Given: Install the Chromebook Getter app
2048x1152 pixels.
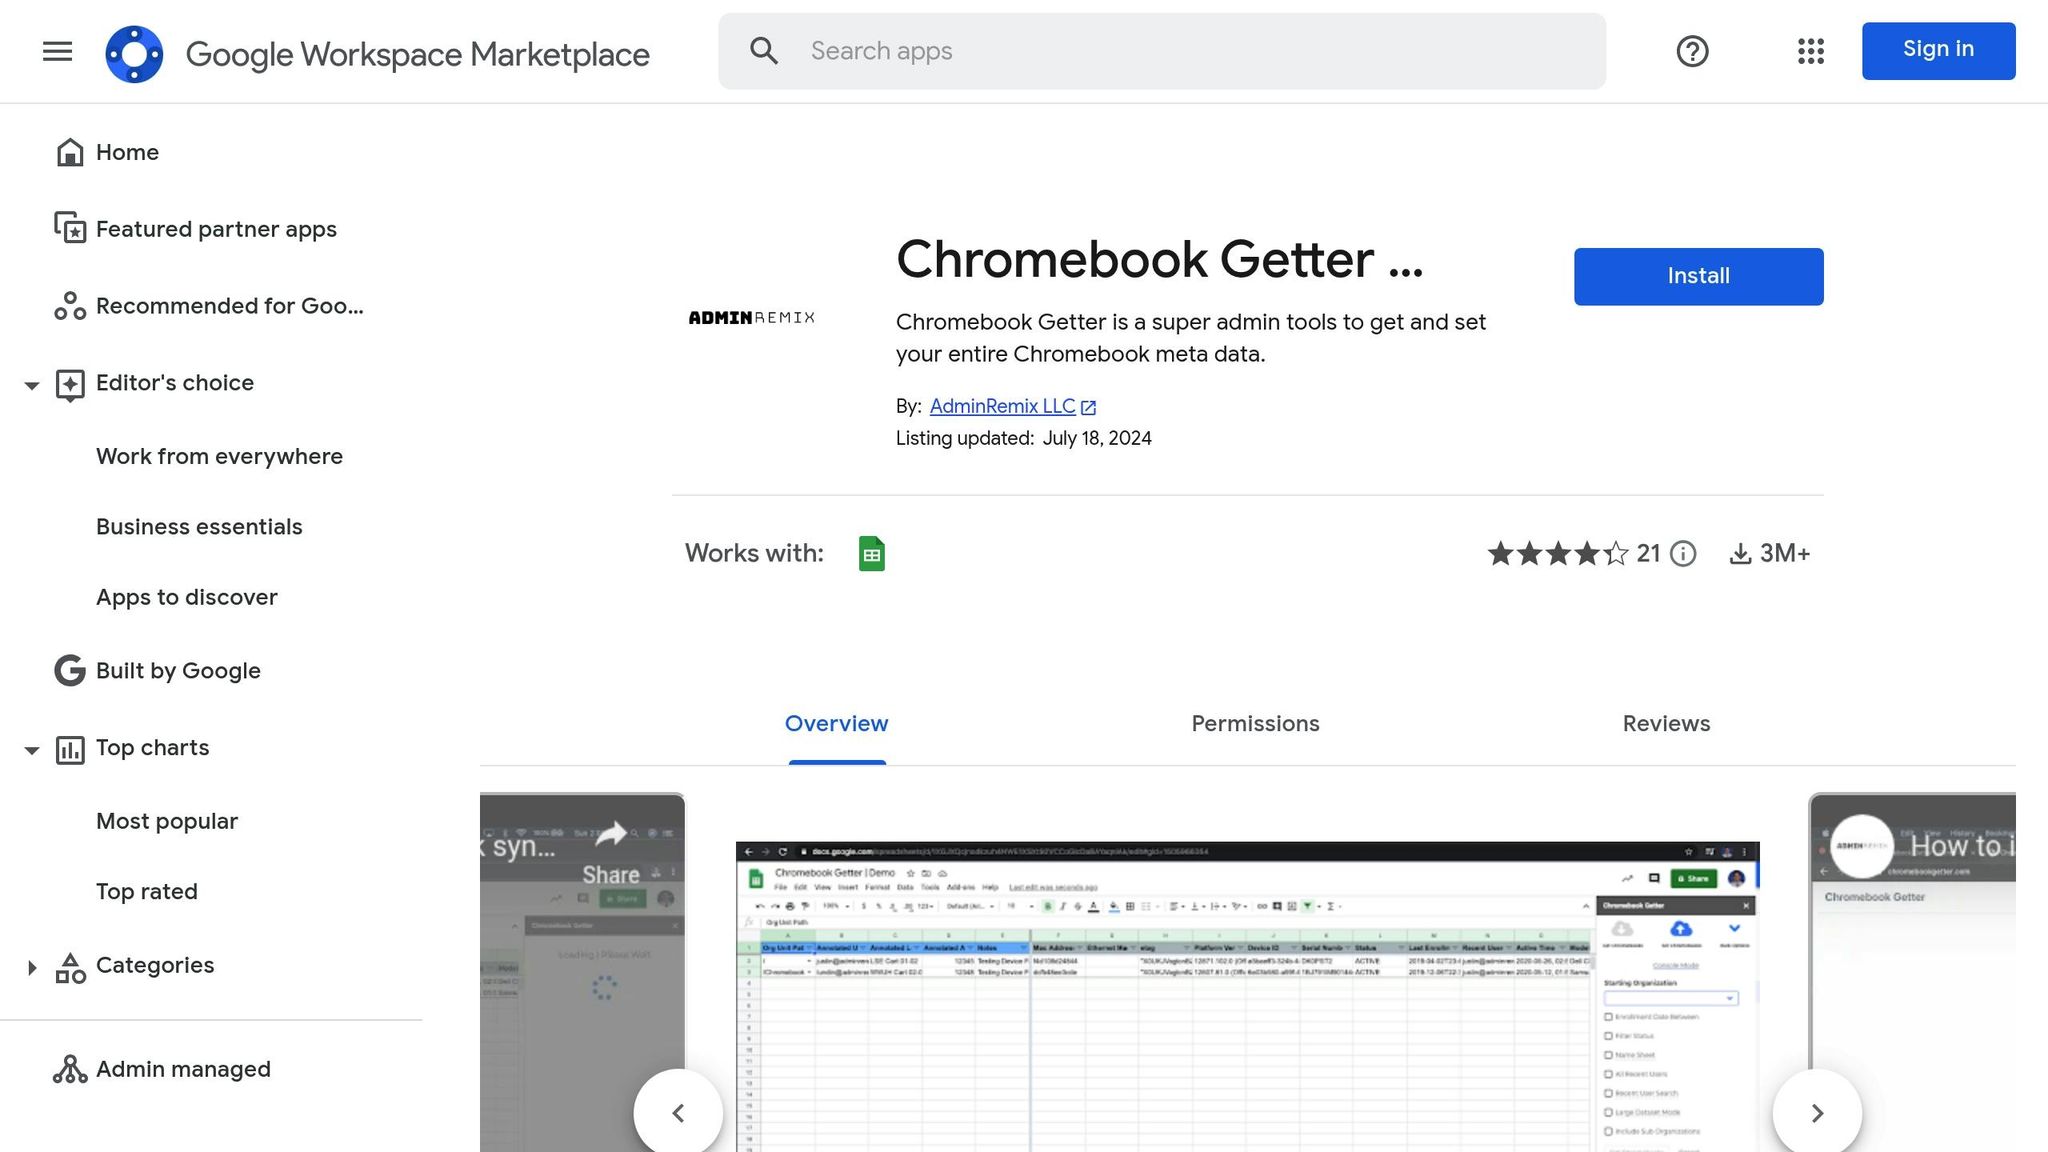Looking at the screenshot, I should pyautogui.click(x=1697, y=276).
